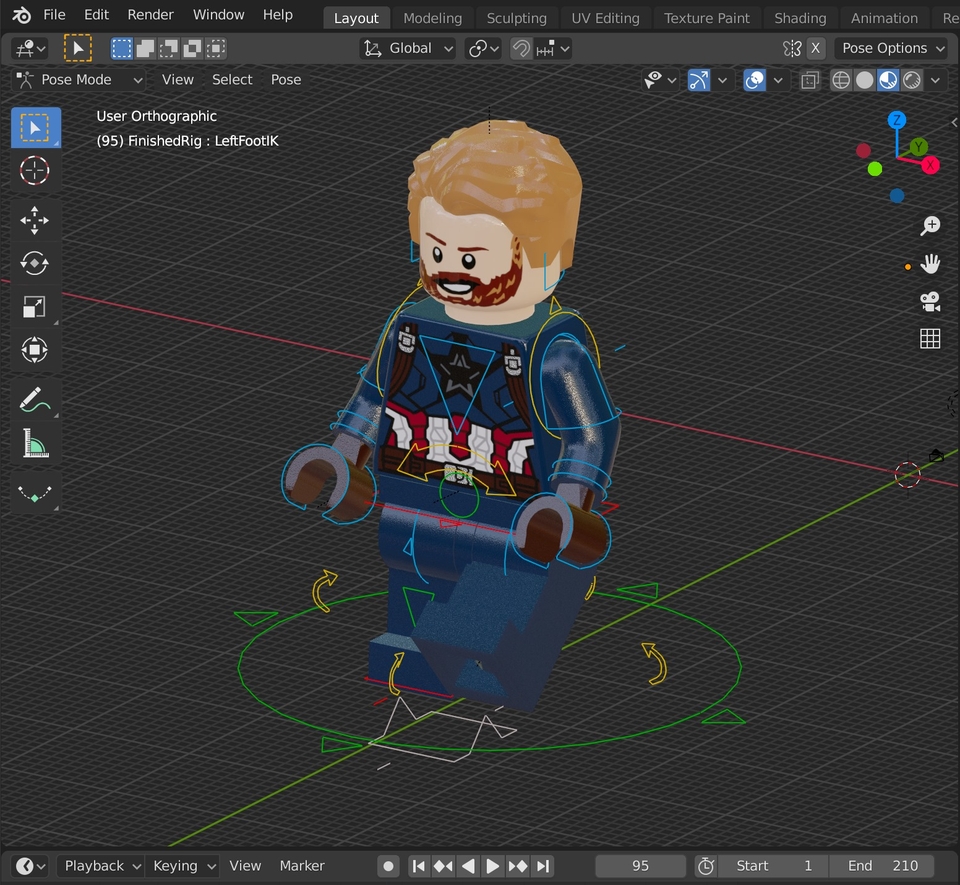
Task: Click the pan view hand icon
Action: point(930,264)
